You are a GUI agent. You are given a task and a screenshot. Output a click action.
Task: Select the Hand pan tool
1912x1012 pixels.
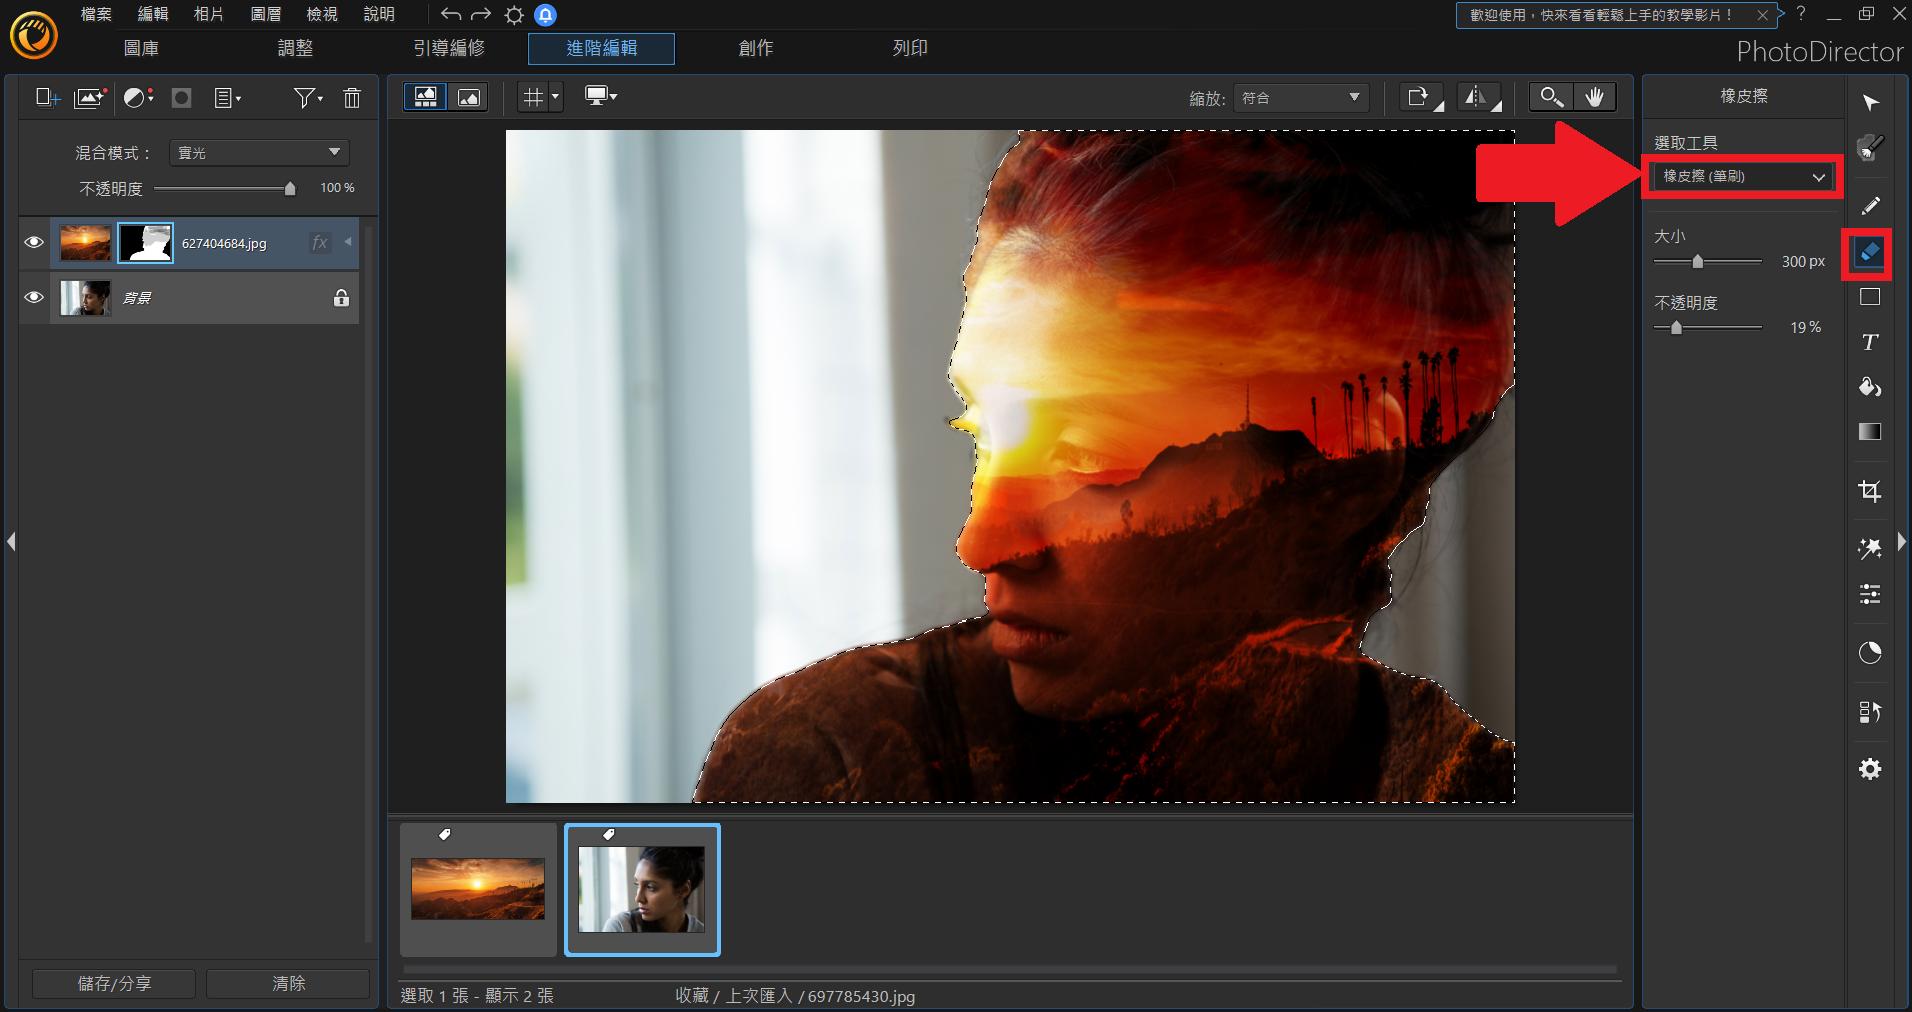click(1594, 97)
